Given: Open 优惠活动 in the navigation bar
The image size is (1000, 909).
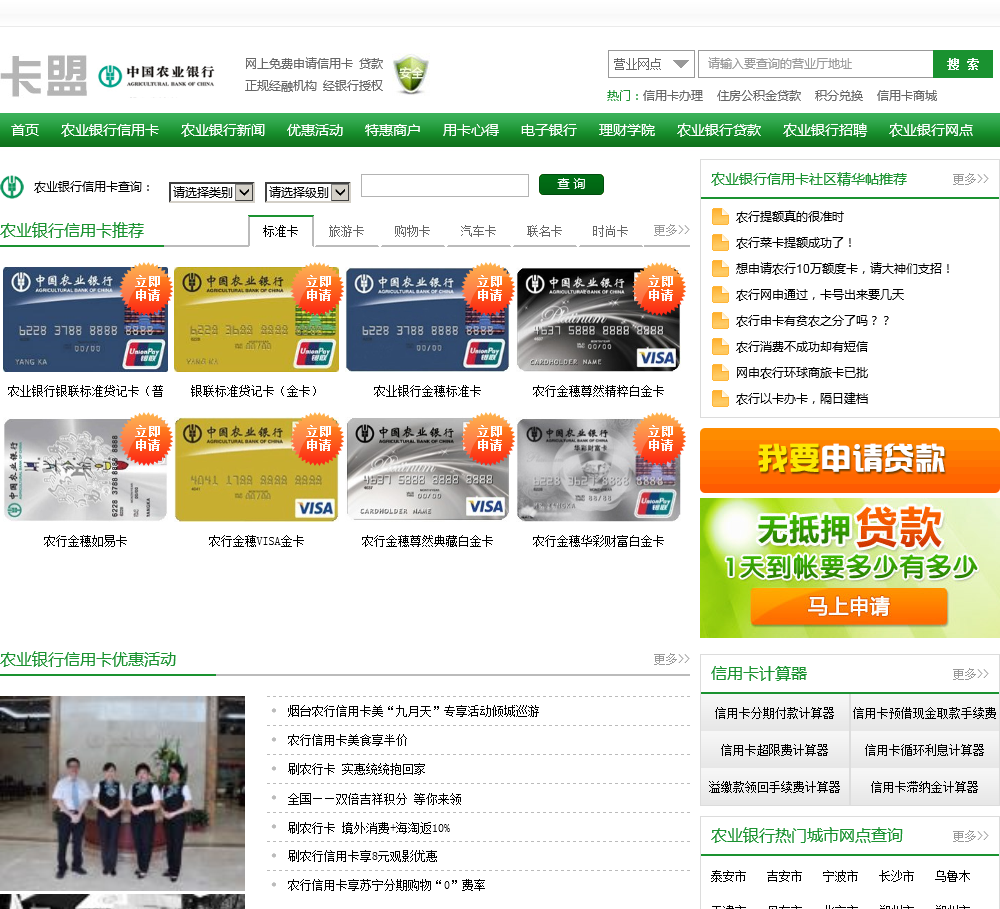Looking at the screenshot, I should (315, 130).
